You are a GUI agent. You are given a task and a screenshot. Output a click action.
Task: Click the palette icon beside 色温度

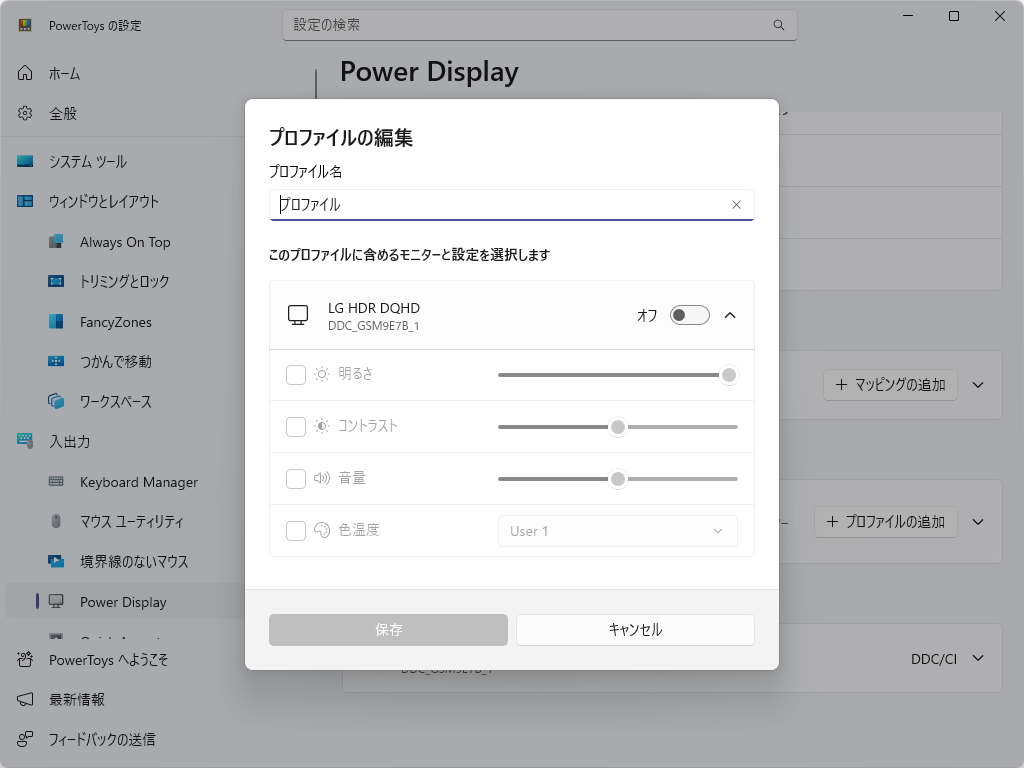point(322,530)
